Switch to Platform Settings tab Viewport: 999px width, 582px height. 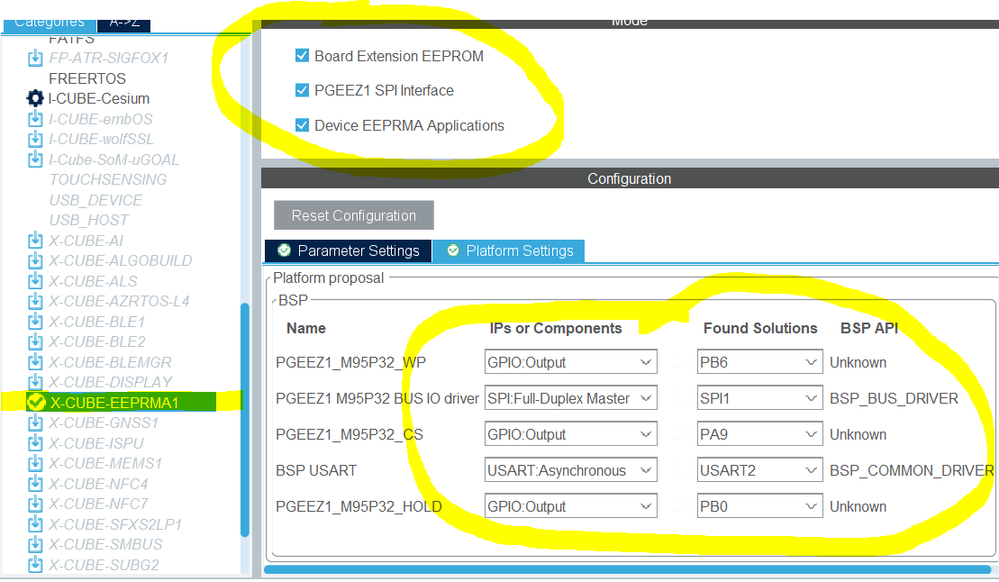509,251
